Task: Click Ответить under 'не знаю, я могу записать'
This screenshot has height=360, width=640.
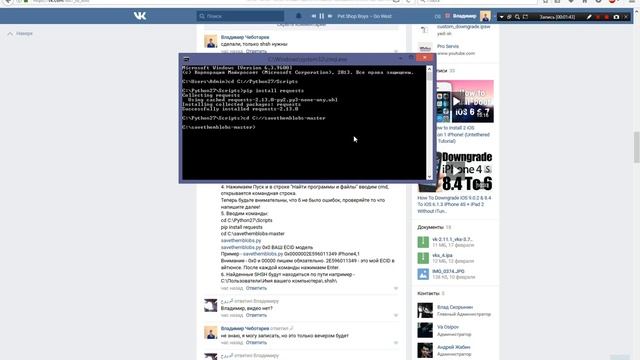Action: (256, 342)
